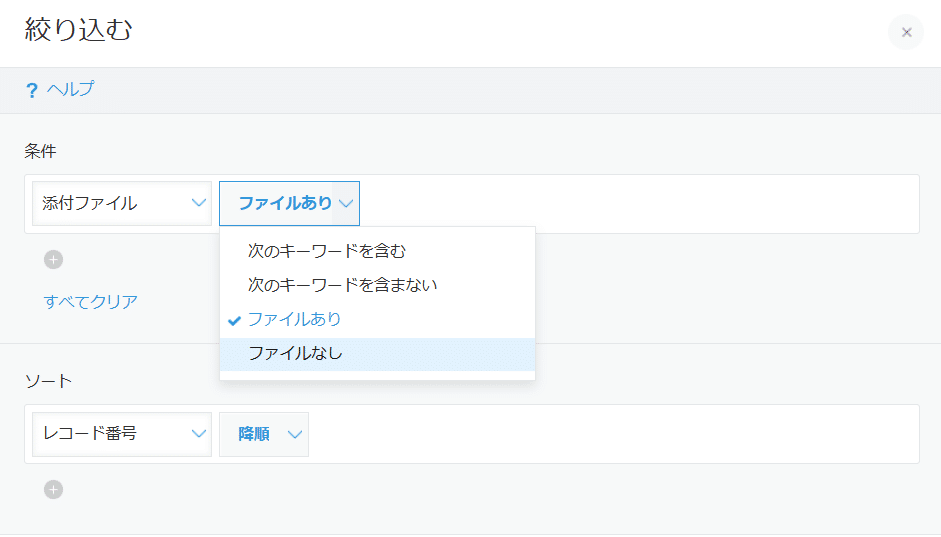Add a sort rule with the plus icon under ソート
This screenshot has height=537, width=941.
[x=54, y=490]
